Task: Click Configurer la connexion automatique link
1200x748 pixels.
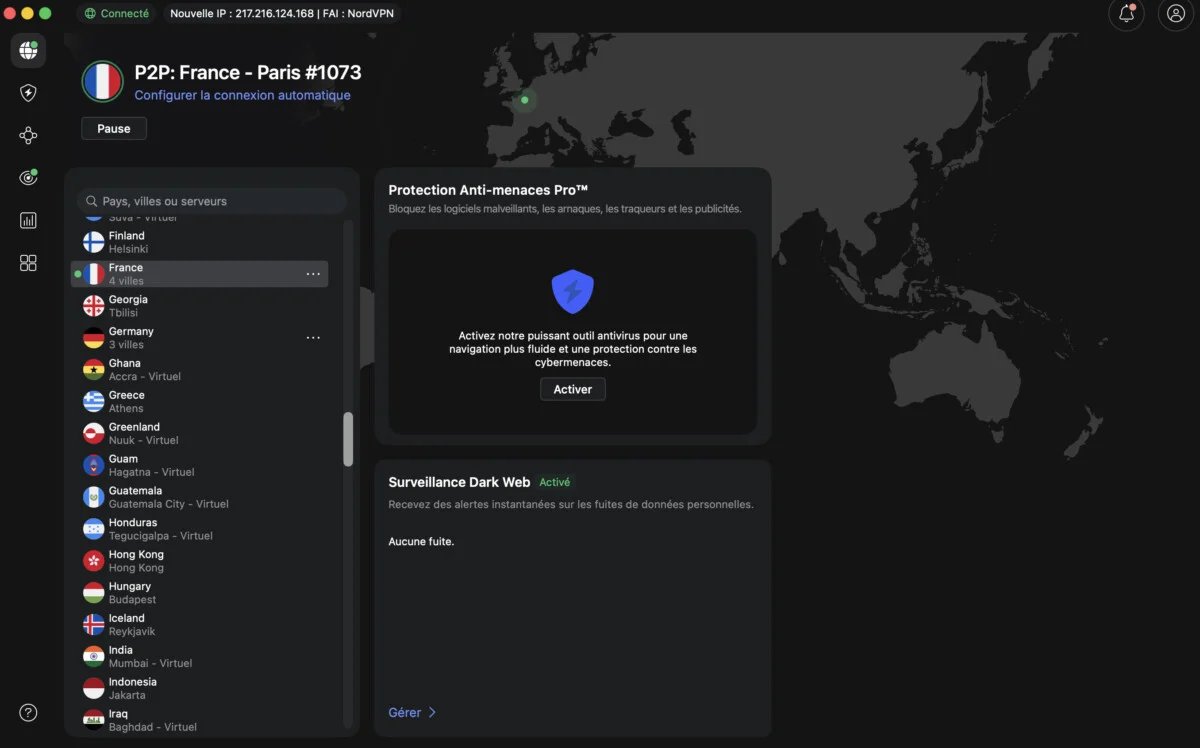Action: 242,95
